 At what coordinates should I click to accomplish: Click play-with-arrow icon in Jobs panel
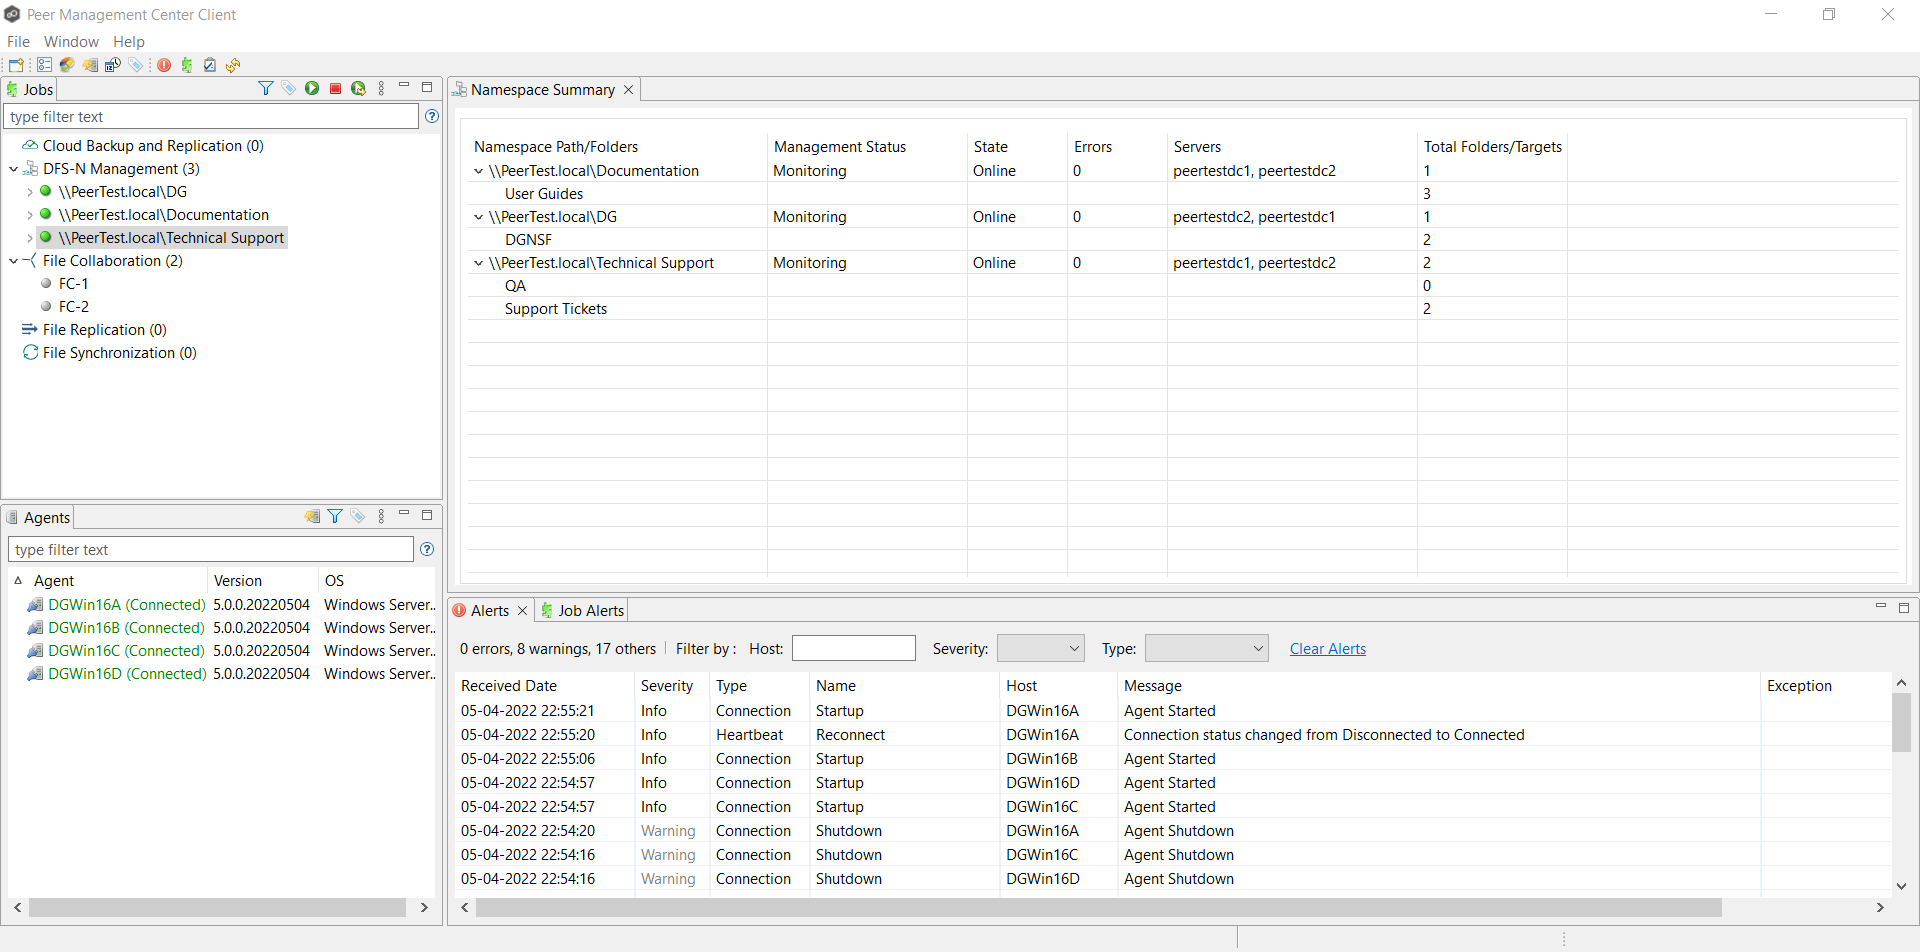[358, 89]
